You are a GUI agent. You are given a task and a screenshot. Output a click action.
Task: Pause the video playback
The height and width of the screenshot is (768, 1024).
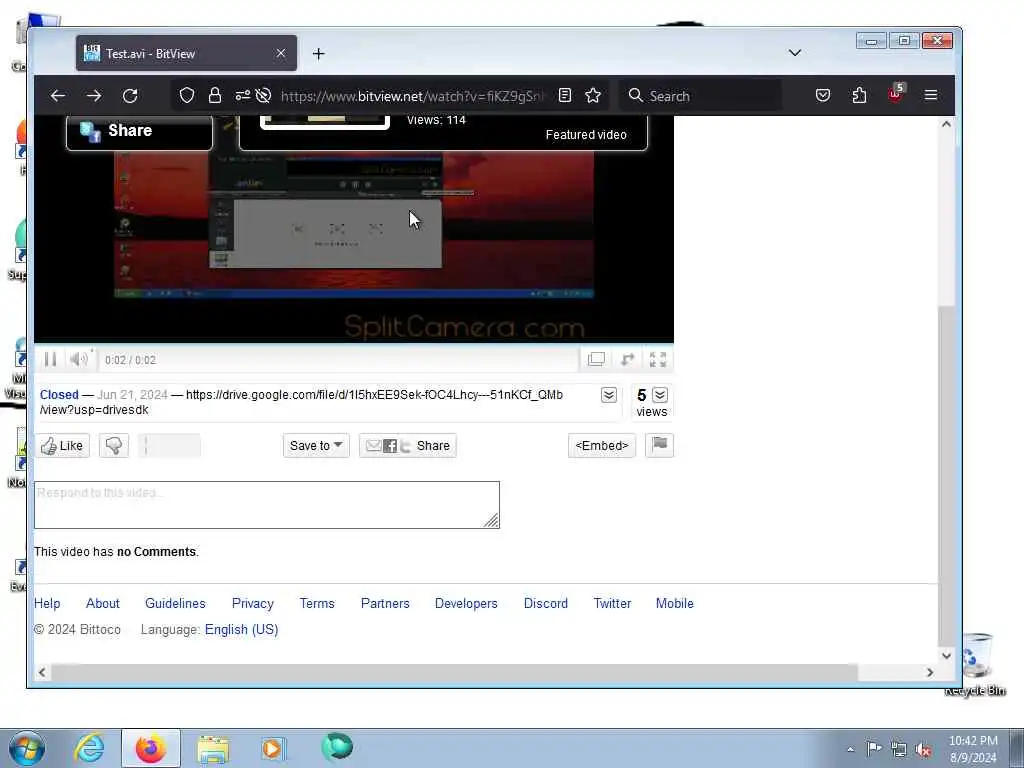click(x=50, y=359)
